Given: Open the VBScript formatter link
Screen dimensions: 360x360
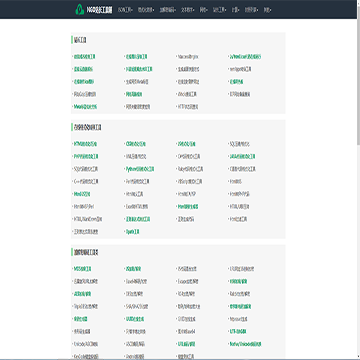Looking at the screenshot, I should pyautogui.click(x=190, y=182).
